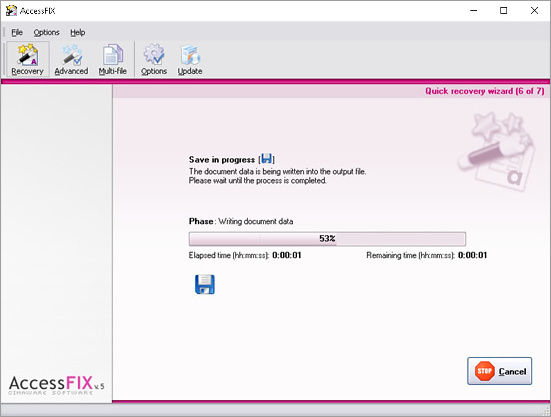Click the 53% progress bar
This screenshot has width=551, height=417.
point(327,239)
